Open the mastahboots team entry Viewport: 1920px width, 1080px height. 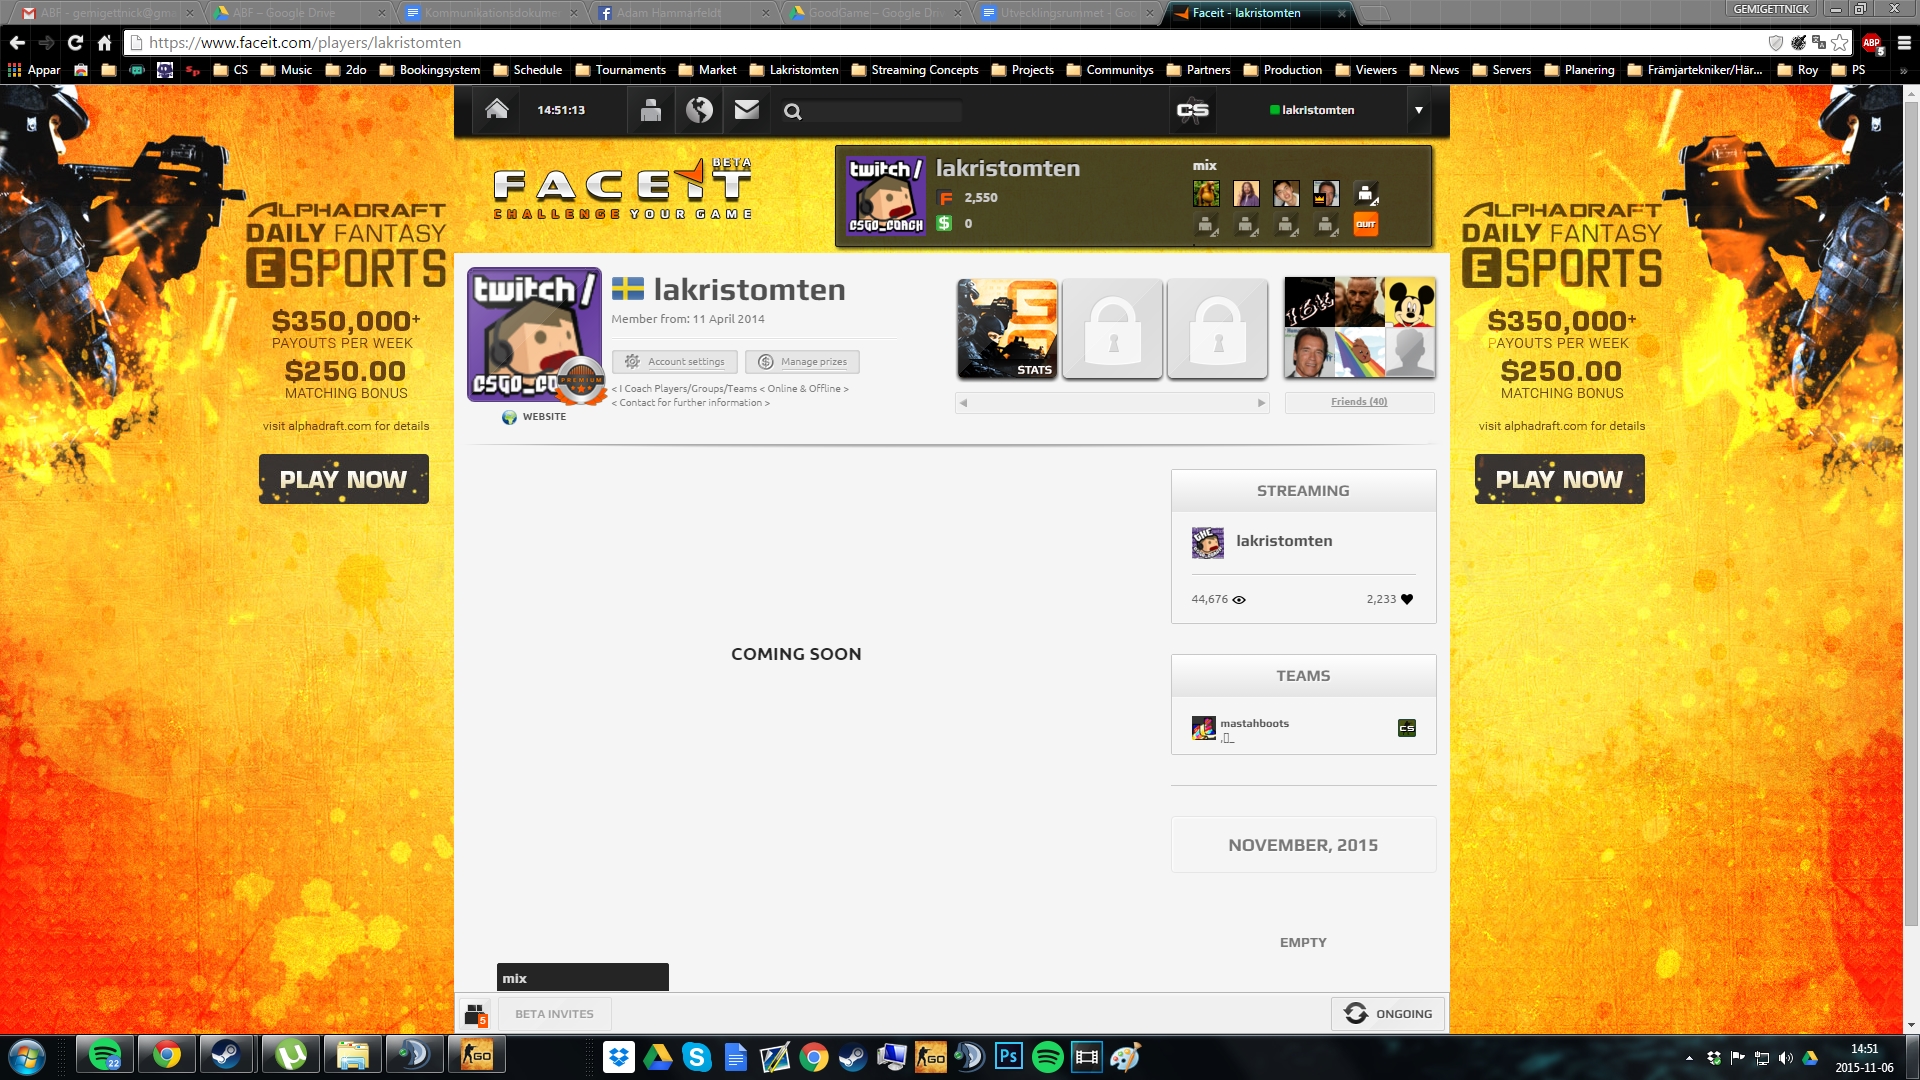[1254, 724]
